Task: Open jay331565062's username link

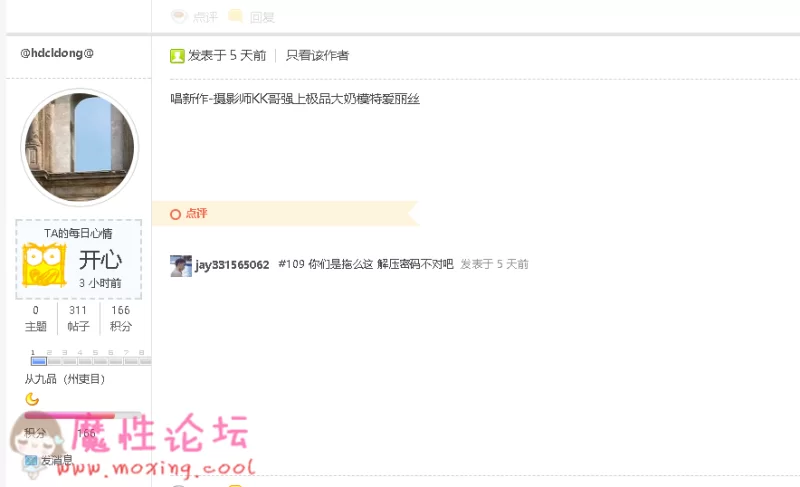Action: tap(232, 265)
